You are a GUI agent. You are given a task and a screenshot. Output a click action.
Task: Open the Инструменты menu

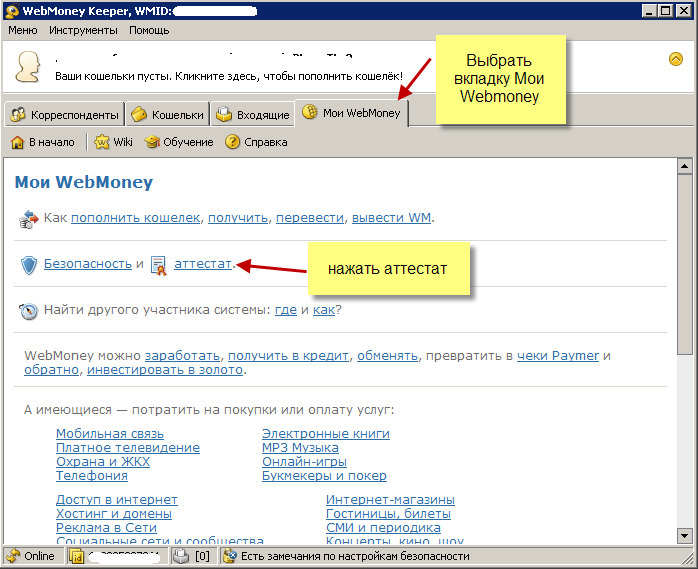pos(83,30)
